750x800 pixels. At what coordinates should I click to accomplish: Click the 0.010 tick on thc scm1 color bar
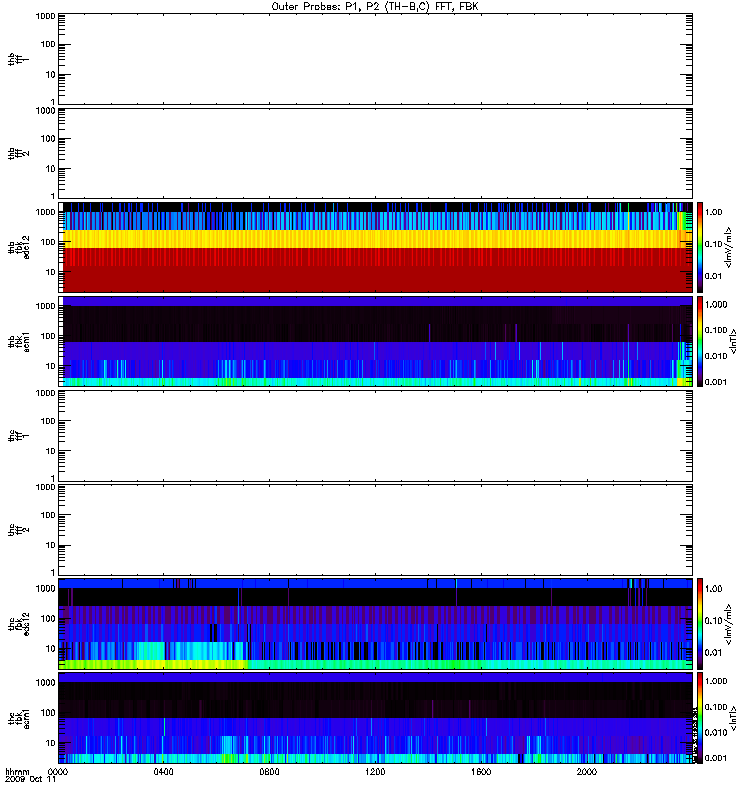tap(716, 733)
